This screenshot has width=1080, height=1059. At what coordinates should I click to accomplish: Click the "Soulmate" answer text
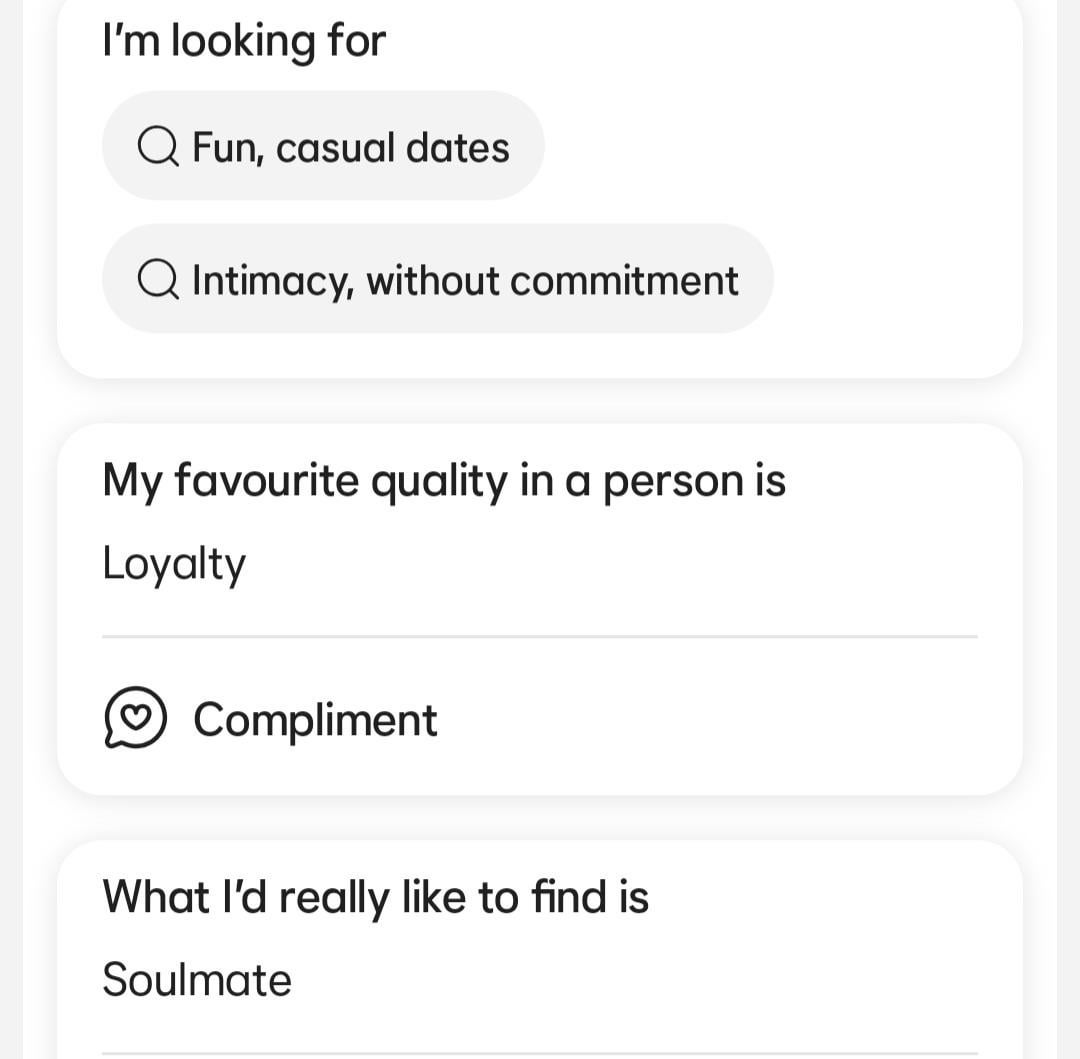(x=197, y=980)
